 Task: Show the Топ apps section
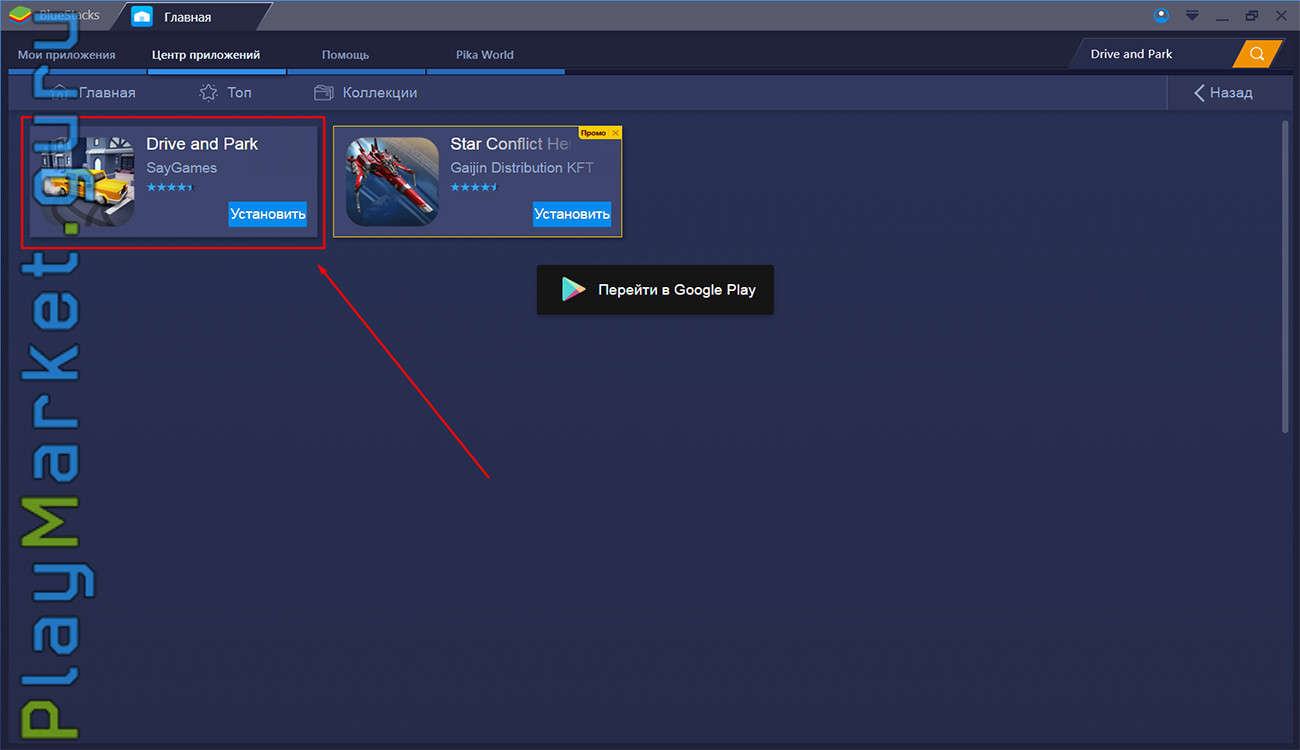(x=225, y=92)
